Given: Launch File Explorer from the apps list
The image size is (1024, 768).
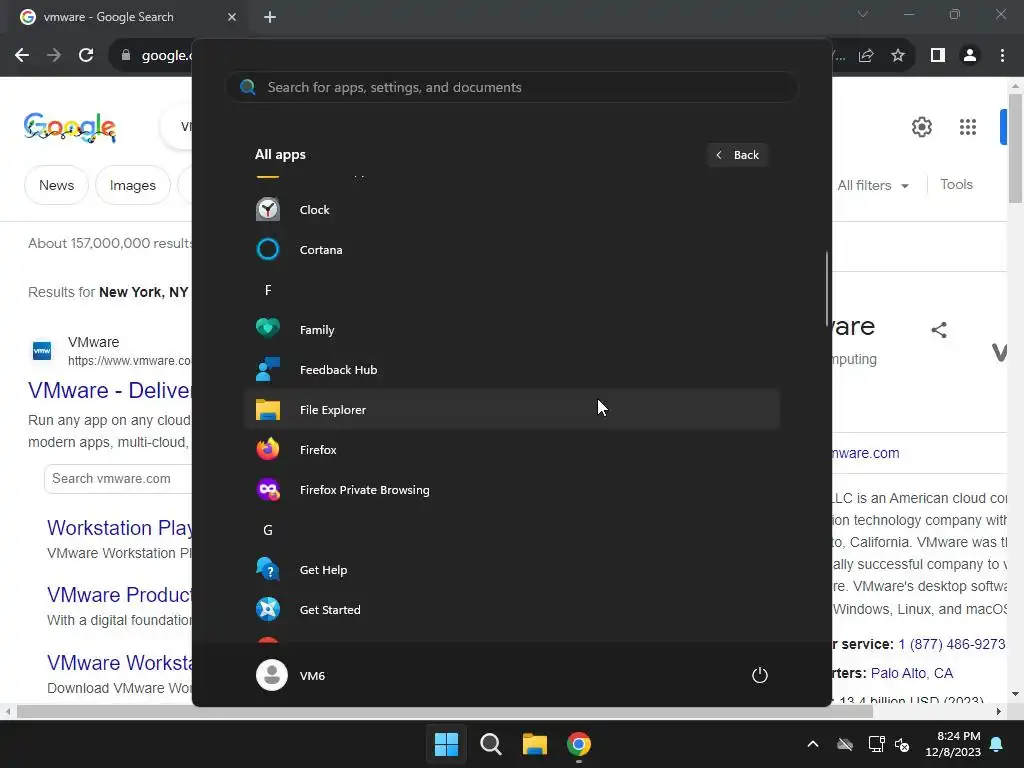Looking at the screenshot, I should (511, 409).
